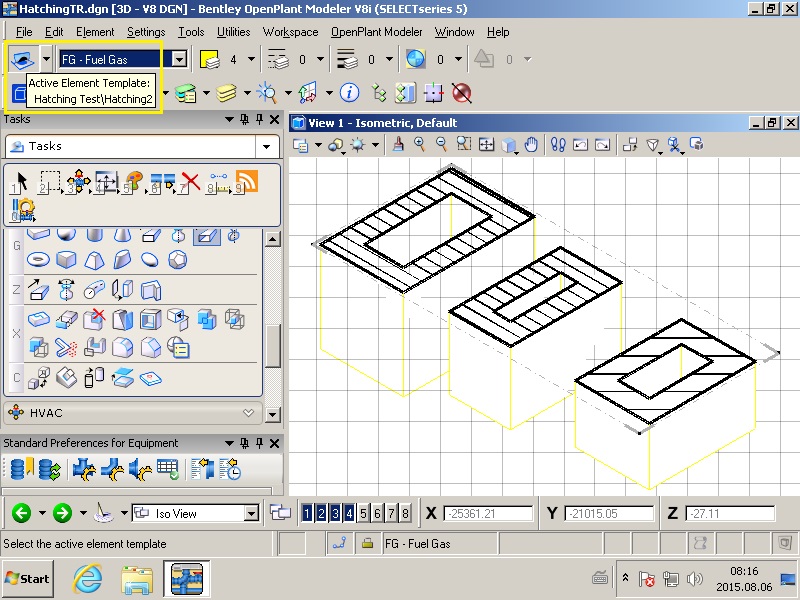The image size is (800, 600).
Task: Toggle view window 6 on
Action: coord(377,513)
